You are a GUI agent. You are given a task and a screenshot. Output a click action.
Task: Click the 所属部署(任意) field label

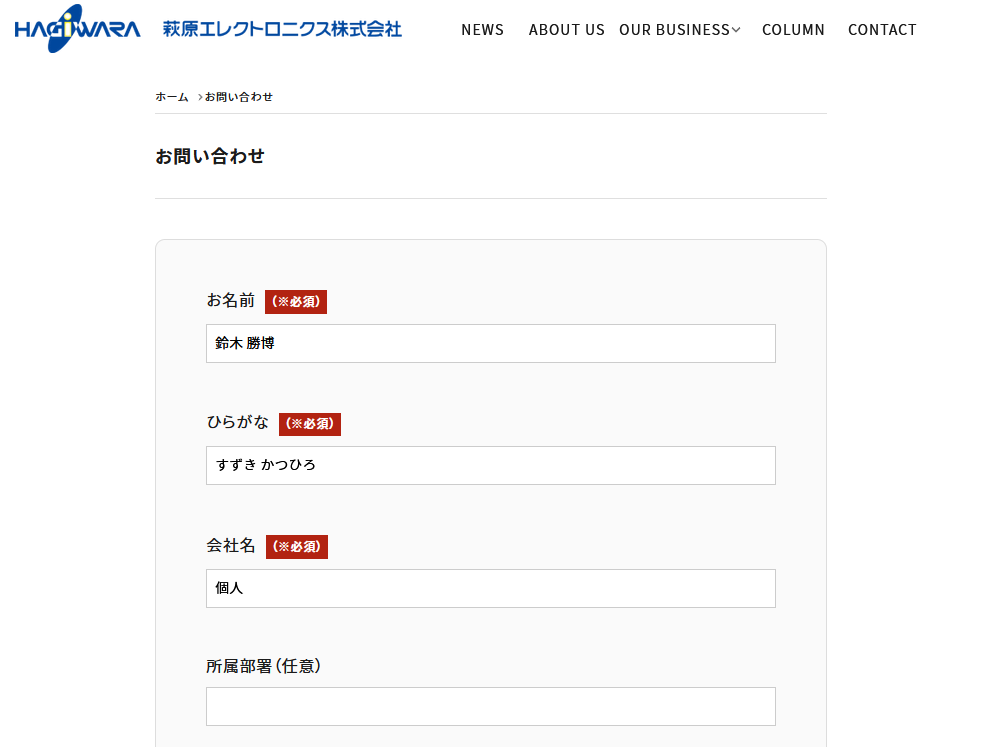click(x=264, y=666)
